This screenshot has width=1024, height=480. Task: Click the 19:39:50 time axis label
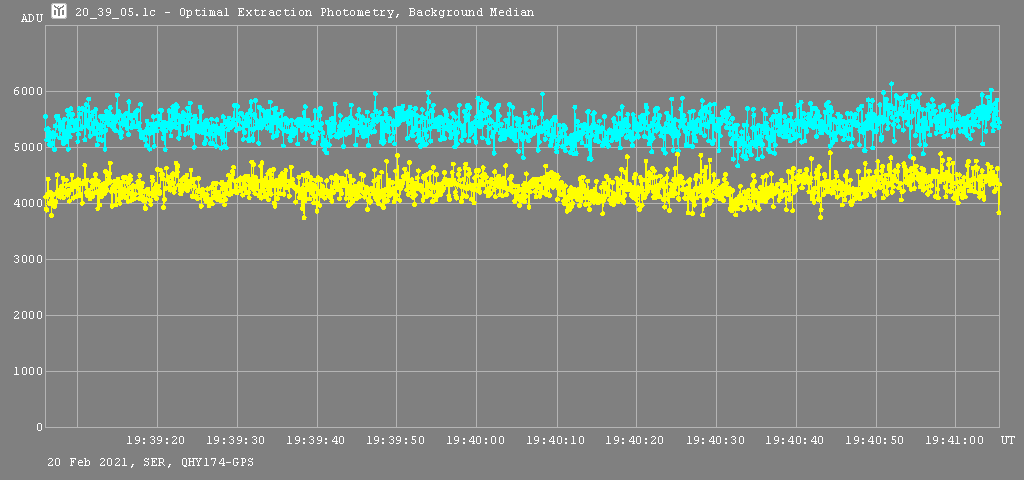point(396,440)
